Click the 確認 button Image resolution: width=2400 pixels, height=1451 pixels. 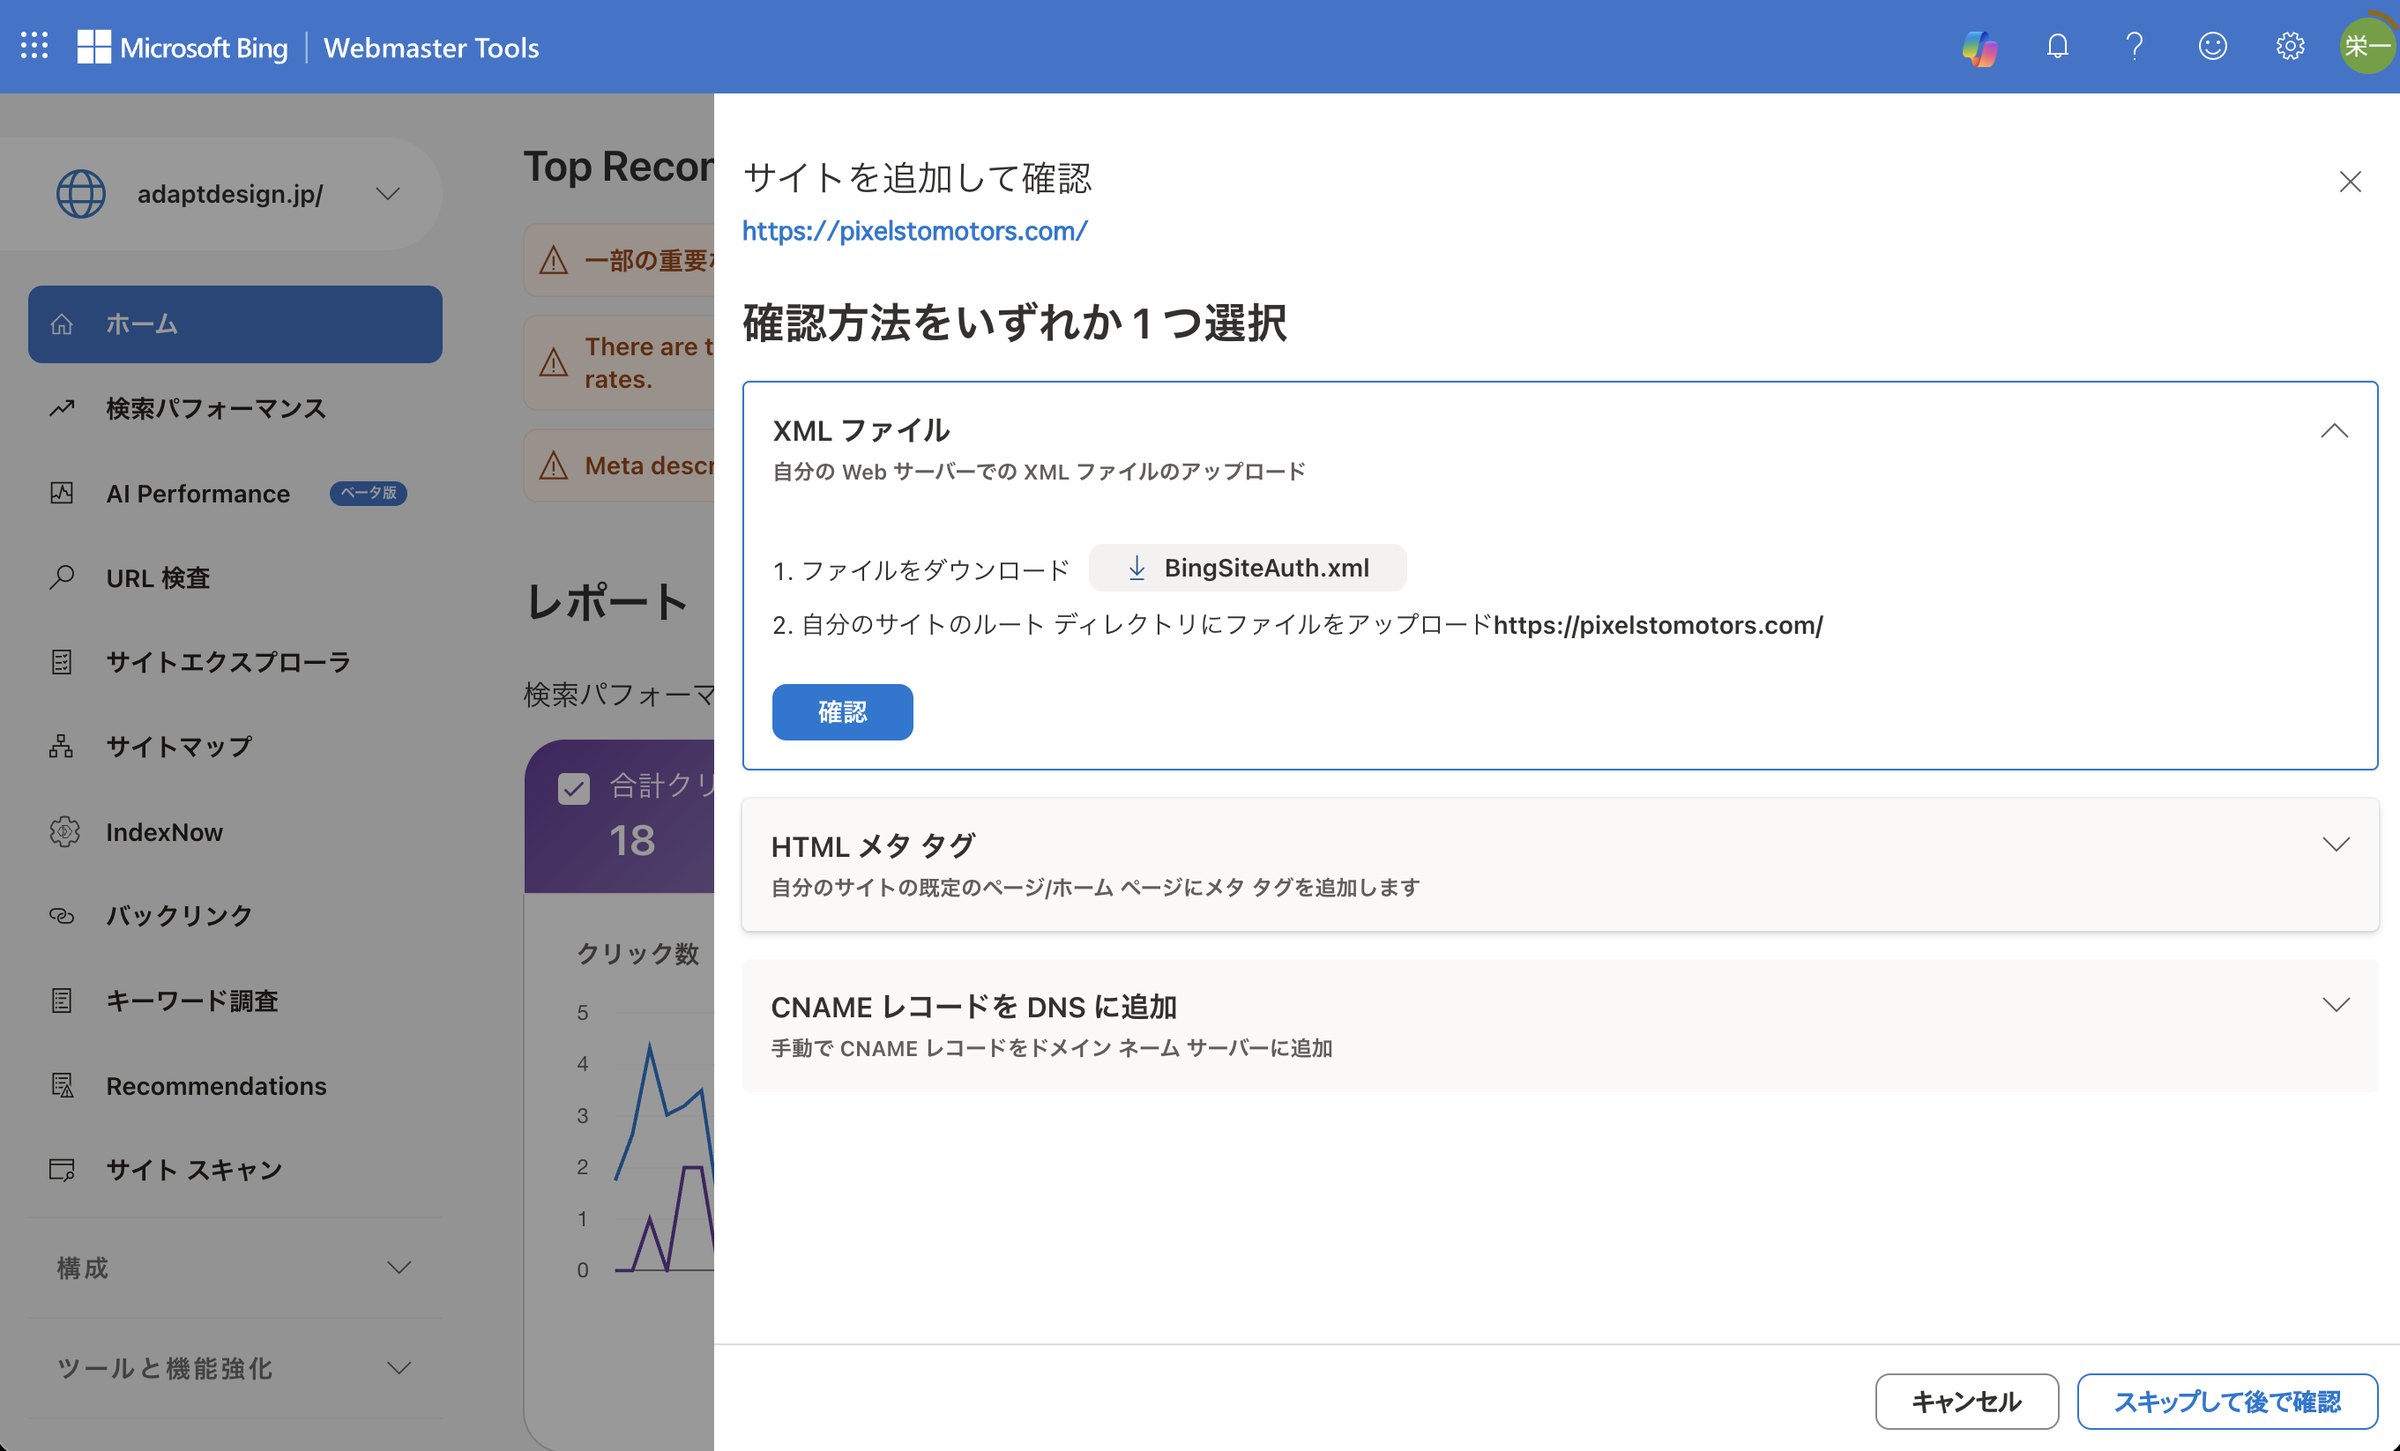click(842, 712)
